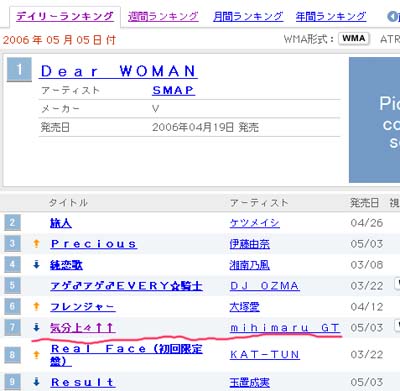The image size is (400, 391).
Task: Click the タイトル column header
Action: point(68,203)
